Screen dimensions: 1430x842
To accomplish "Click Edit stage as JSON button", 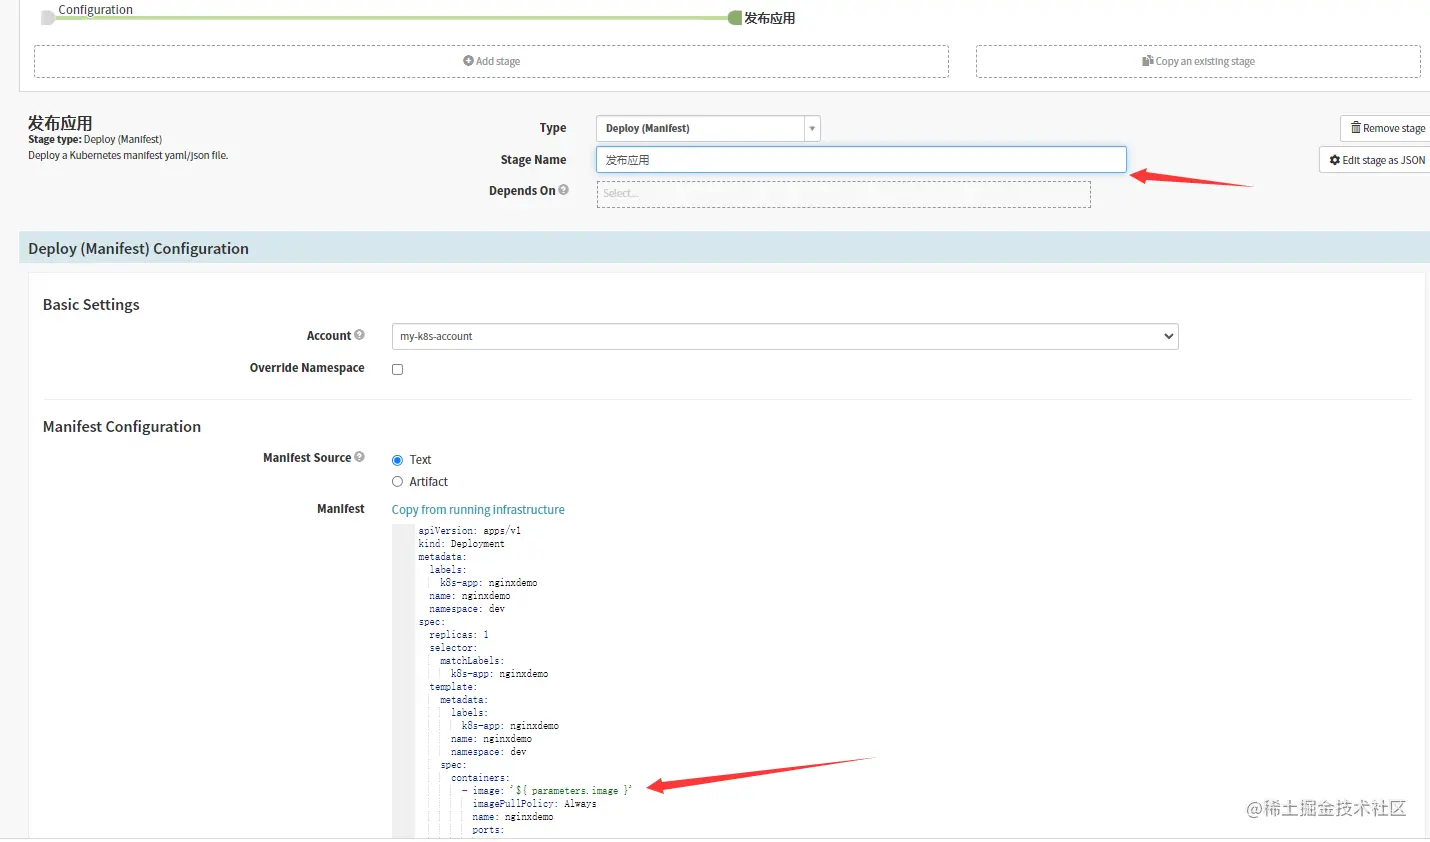I will (x=1377, y=160).
